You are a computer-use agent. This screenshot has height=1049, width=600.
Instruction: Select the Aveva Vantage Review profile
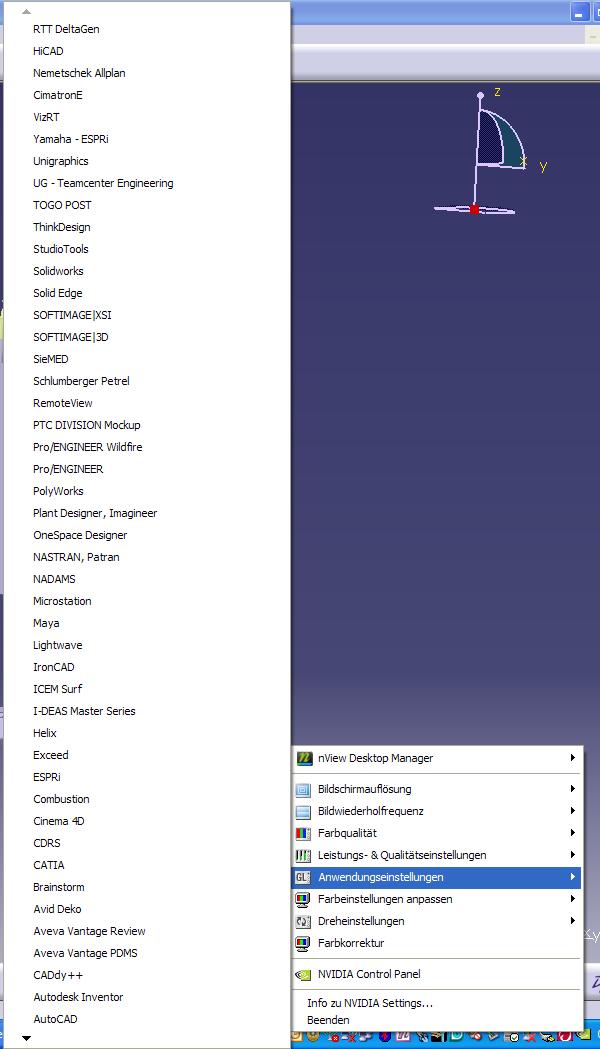[x=89, y=931]
